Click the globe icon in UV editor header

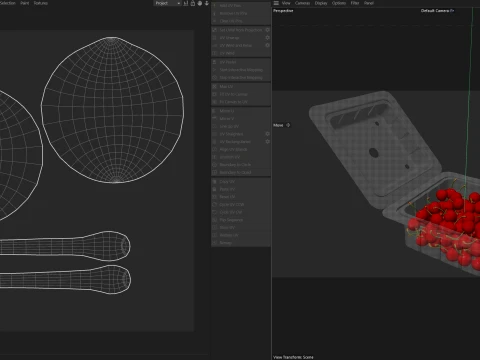200,3
